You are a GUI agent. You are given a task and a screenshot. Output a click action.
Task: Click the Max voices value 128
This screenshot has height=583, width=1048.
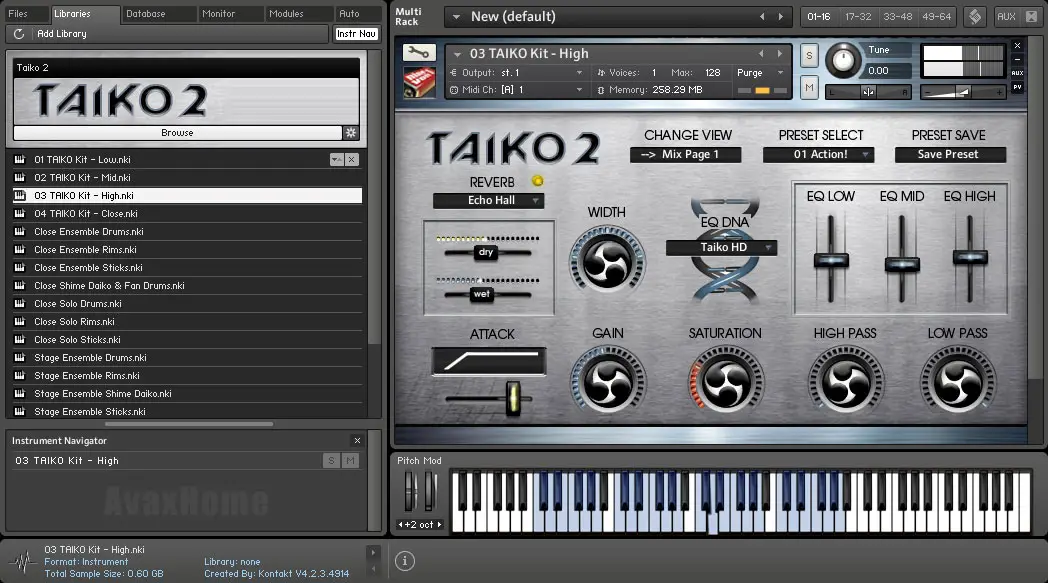coord(712,72)
